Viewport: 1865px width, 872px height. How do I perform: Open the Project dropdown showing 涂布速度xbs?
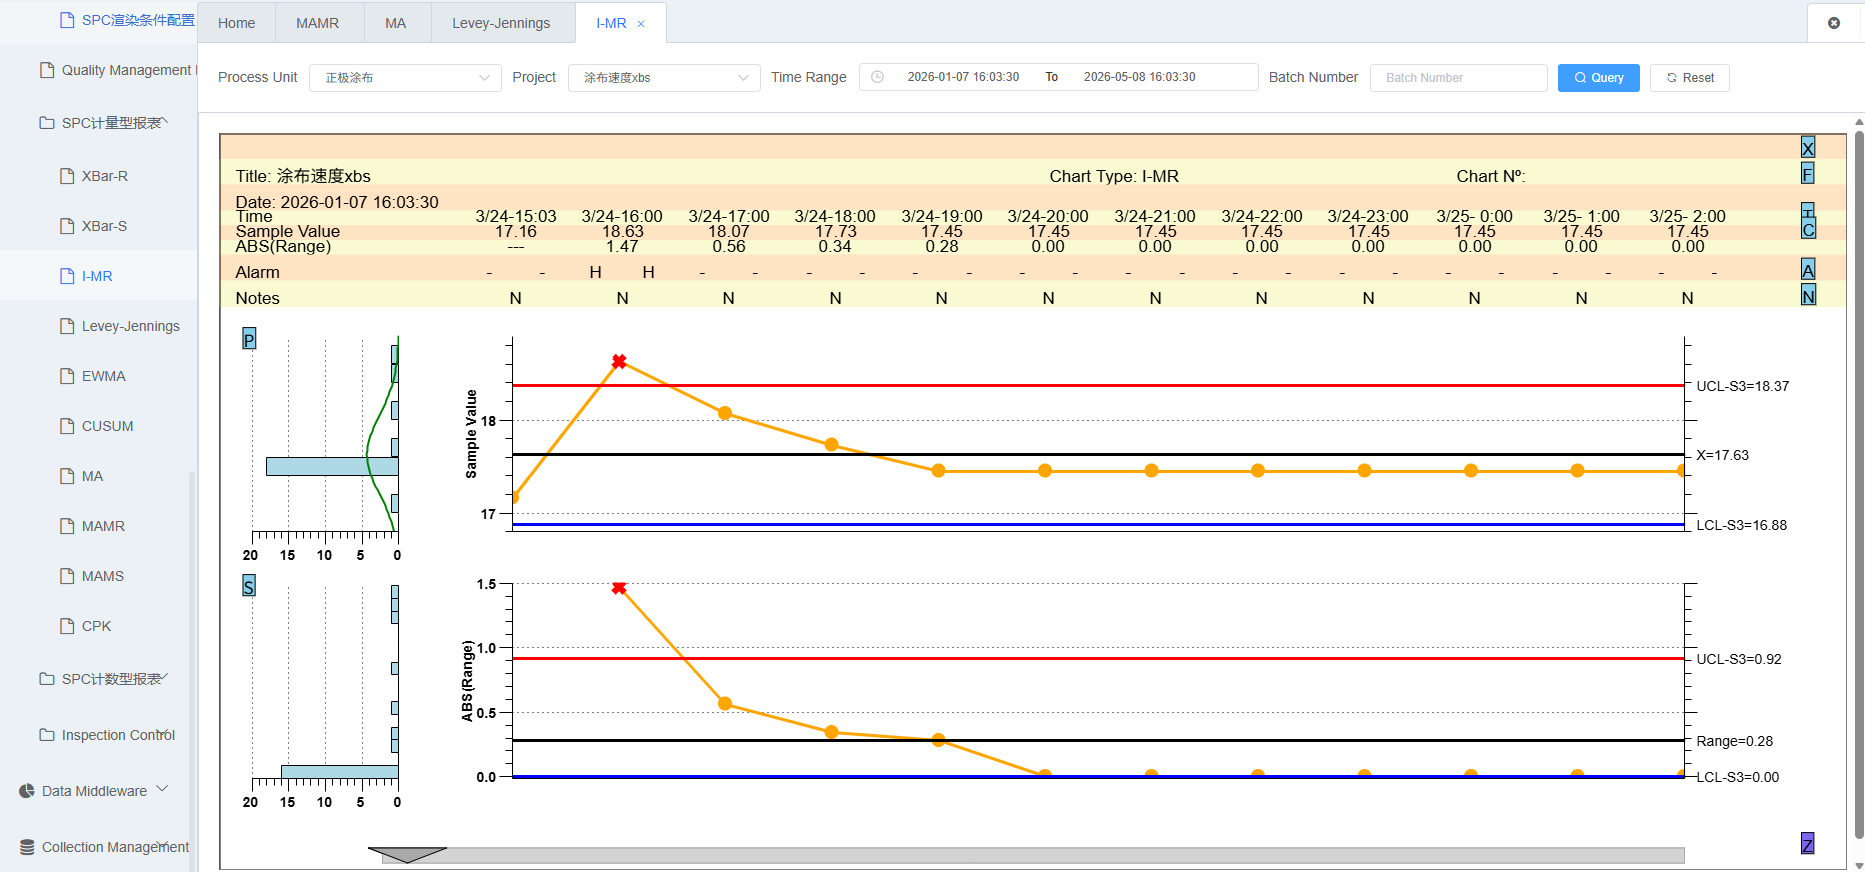tap(664, 78)
